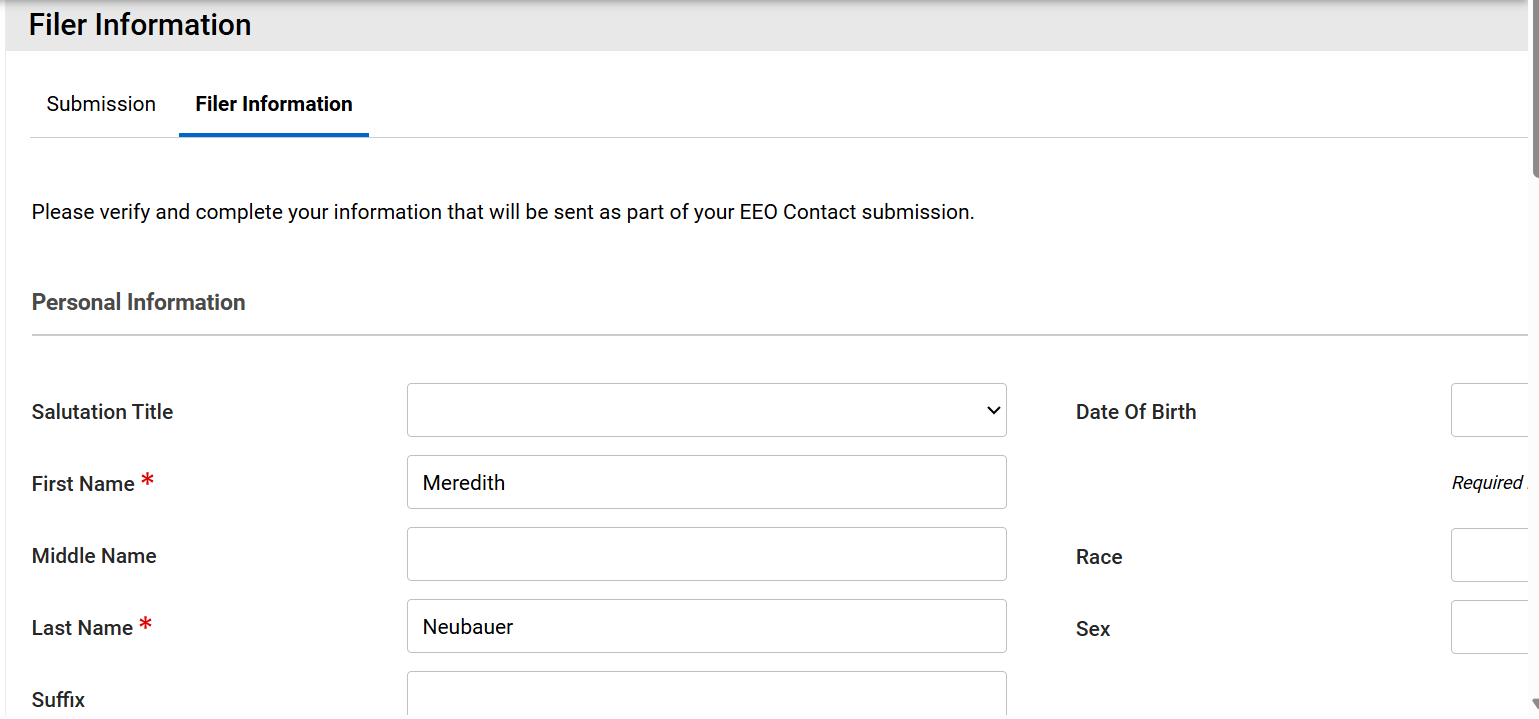Click the Suffix label text
This screenshot has height=719, width=1539.
tap(58, 700)
